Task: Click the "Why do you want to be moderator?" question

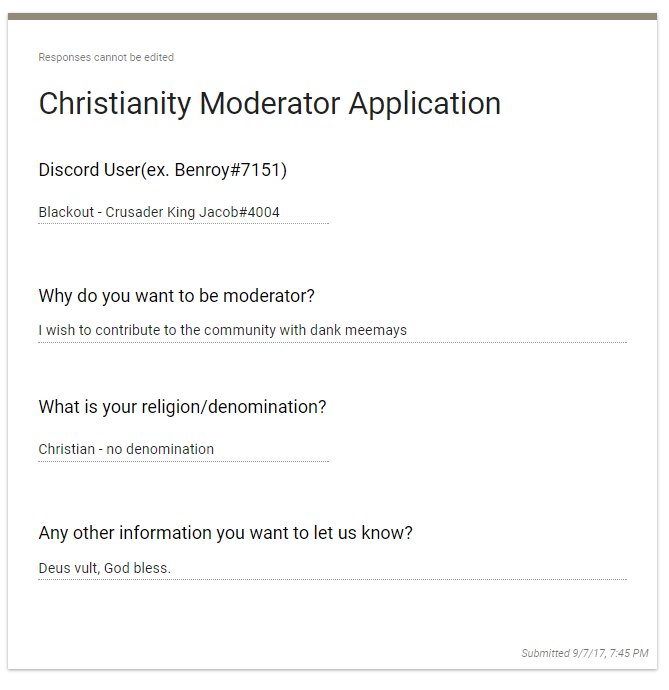Action: [x=177, y=296]
